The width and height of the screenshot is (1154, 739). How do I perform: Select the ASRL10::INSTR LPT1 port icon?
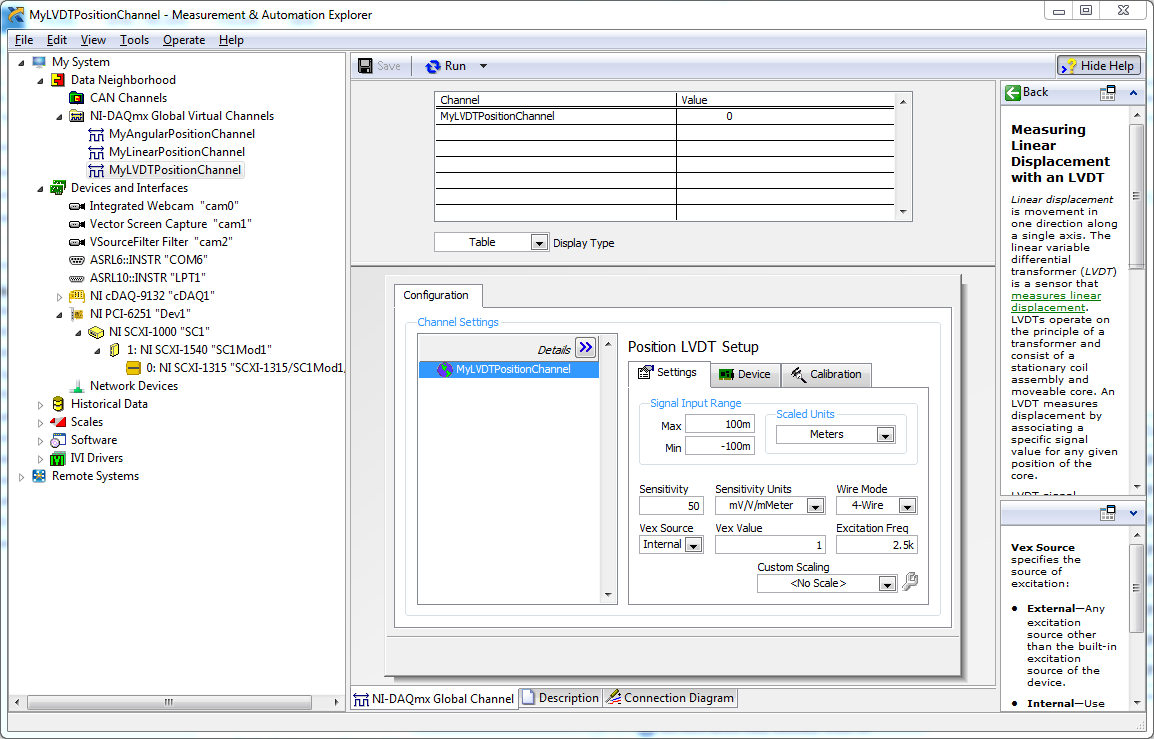77,278
